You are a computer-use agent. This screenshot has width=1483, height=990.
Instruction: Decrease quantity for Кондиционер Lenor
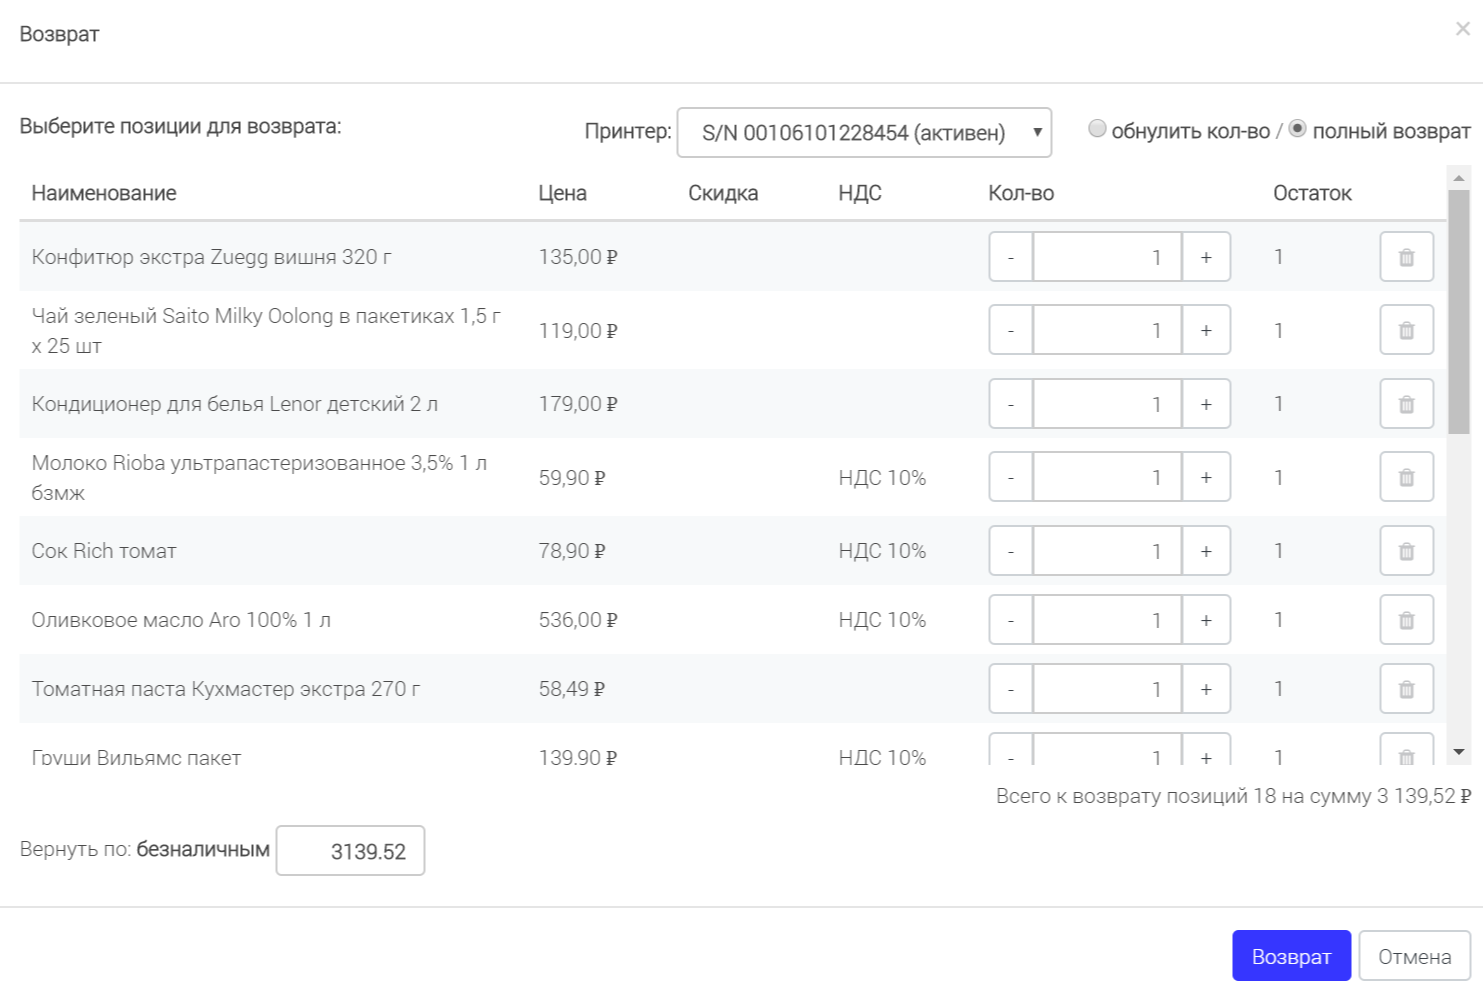point(1011,404)
